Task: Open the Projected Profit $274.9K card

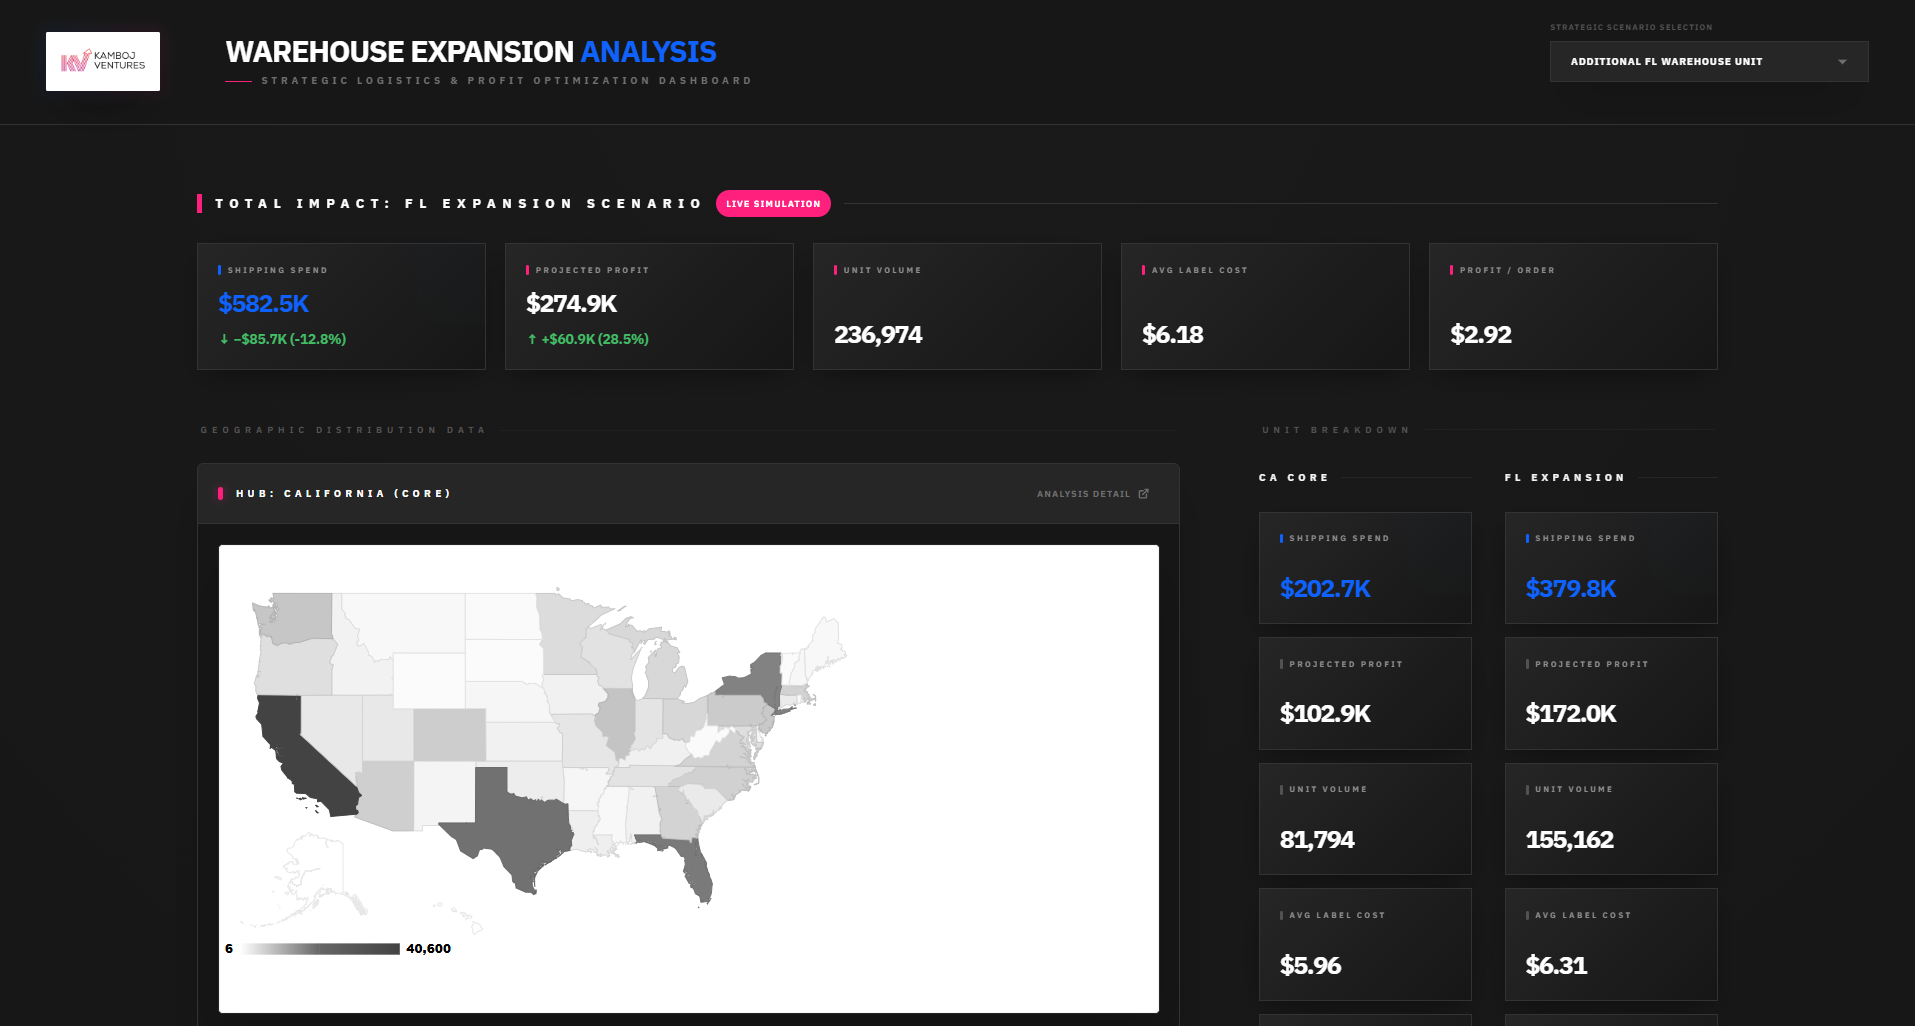Action: coord(649,306)
